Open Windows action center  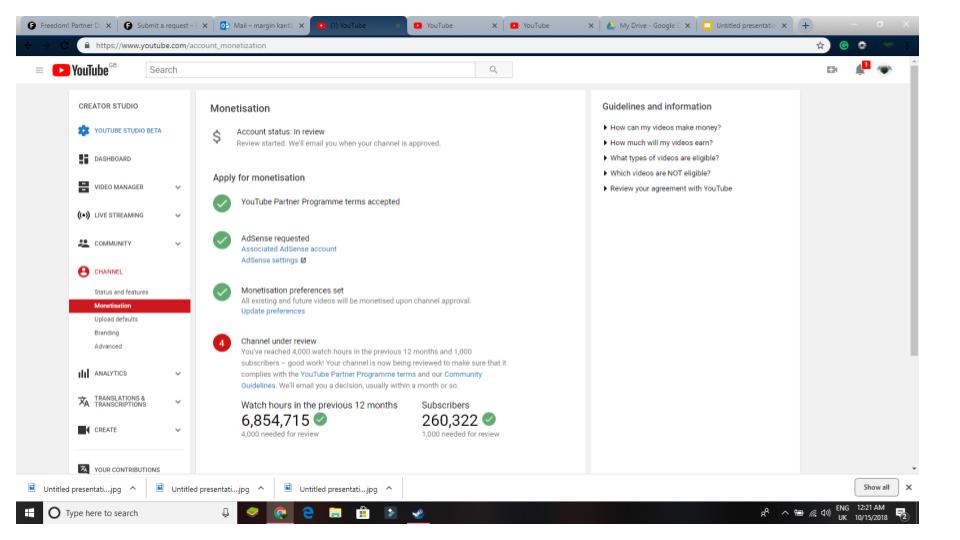click(x=901, y=513)
